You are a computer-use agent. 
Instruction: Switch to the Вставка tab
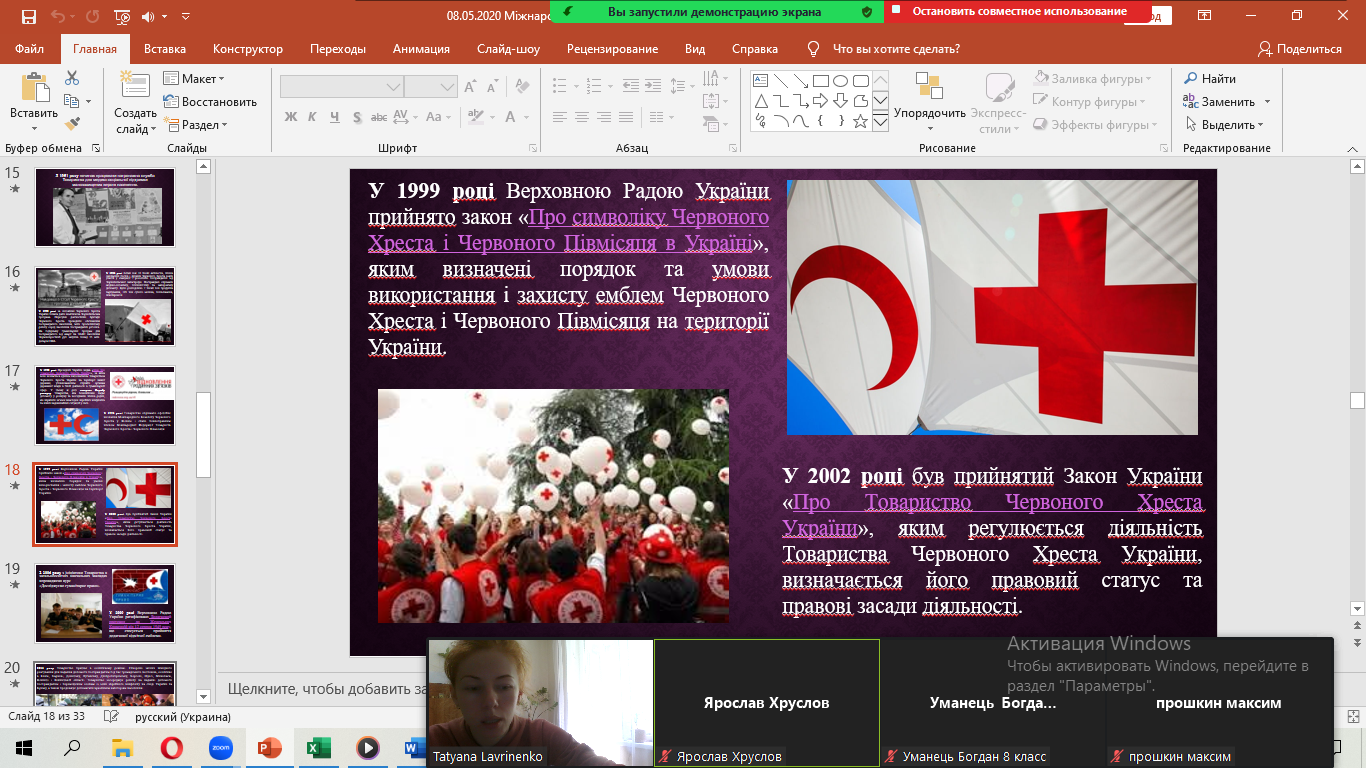point(165,49)
